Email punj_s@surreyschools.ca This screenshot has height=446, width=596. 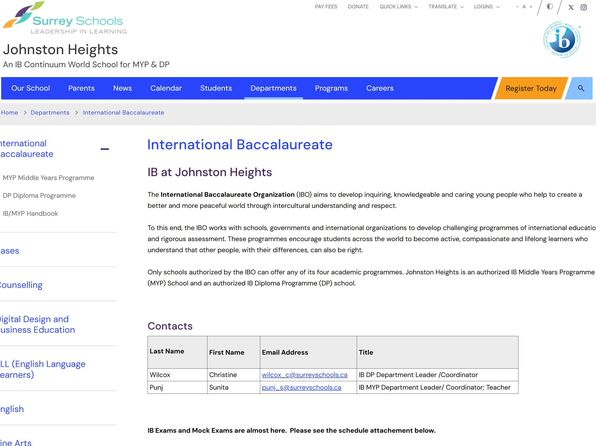(x=301, y=387)
